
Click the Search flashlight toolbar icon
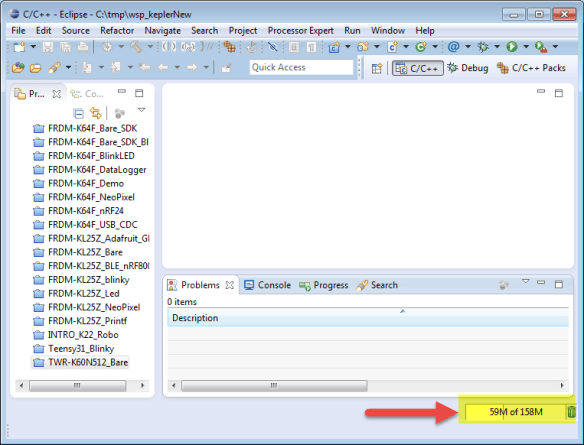pos(54,68)
